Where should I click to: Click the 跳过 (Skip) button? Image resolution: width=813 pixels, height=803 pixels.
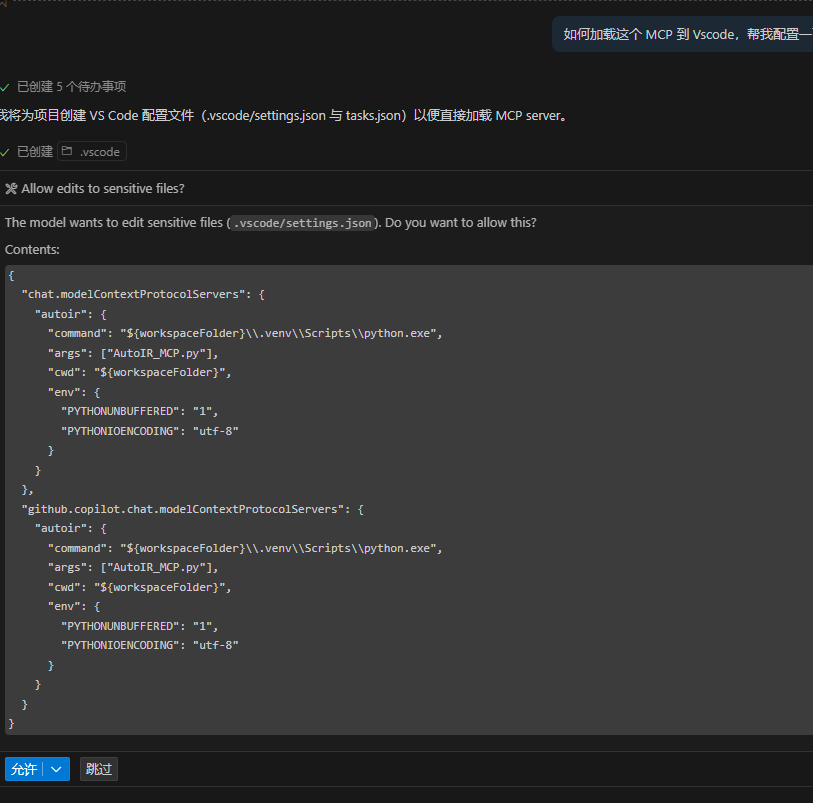(99, 769)
